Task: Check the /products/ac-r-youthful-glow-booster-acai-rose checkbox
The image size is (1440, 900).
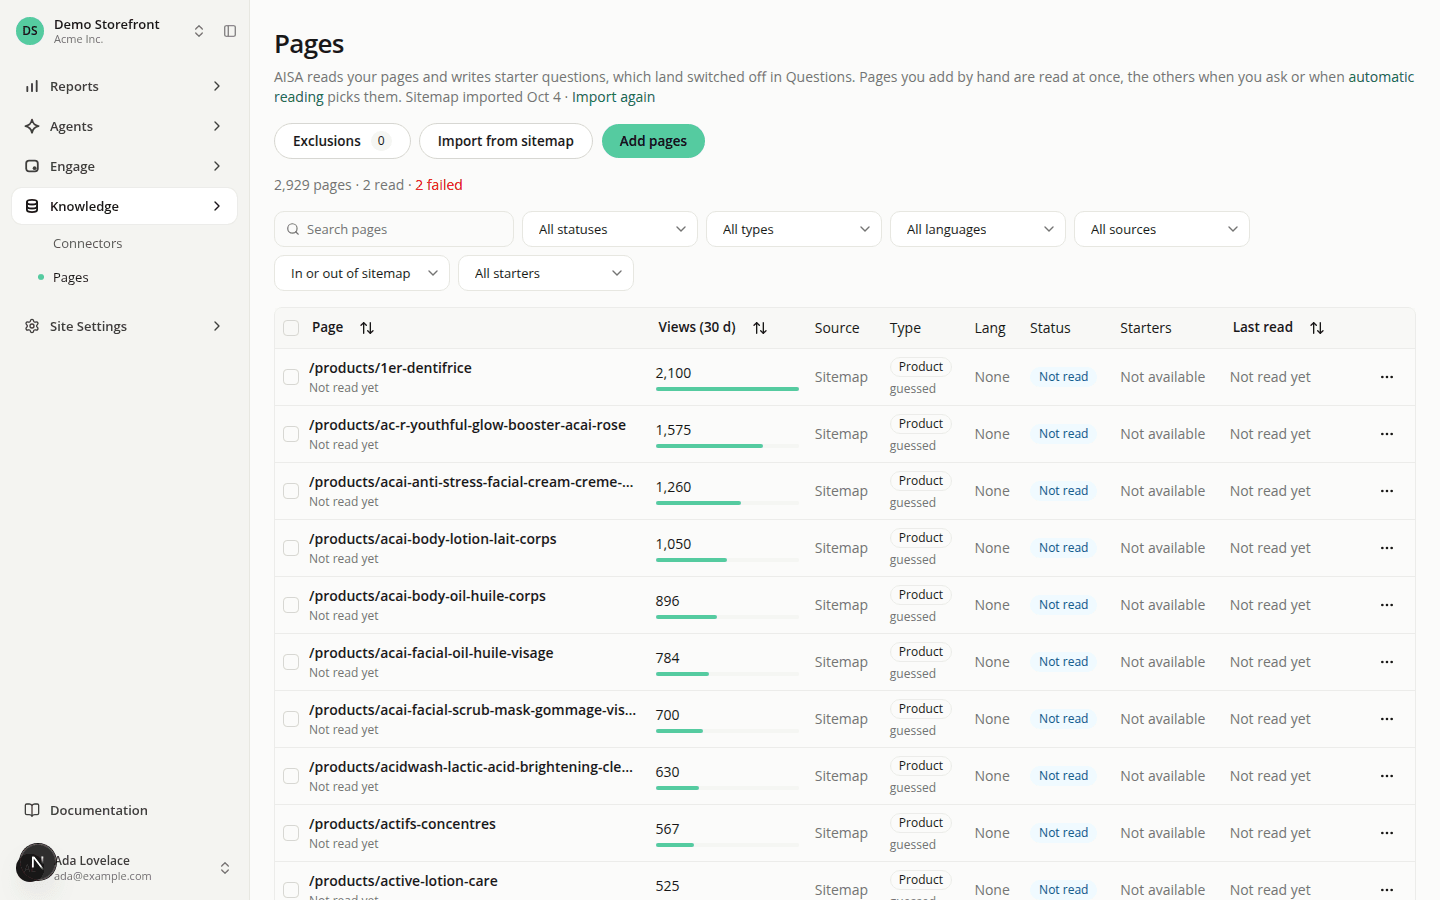Action: pos(291,434)
